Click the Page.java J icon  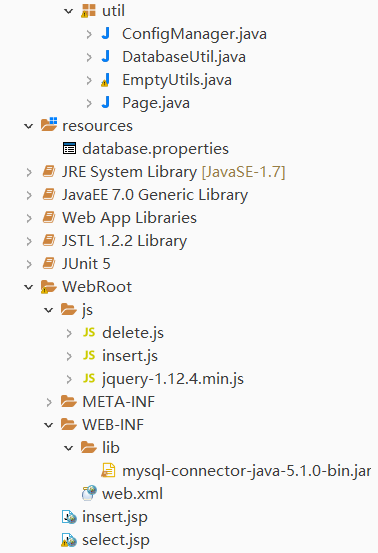coord(106,103)
